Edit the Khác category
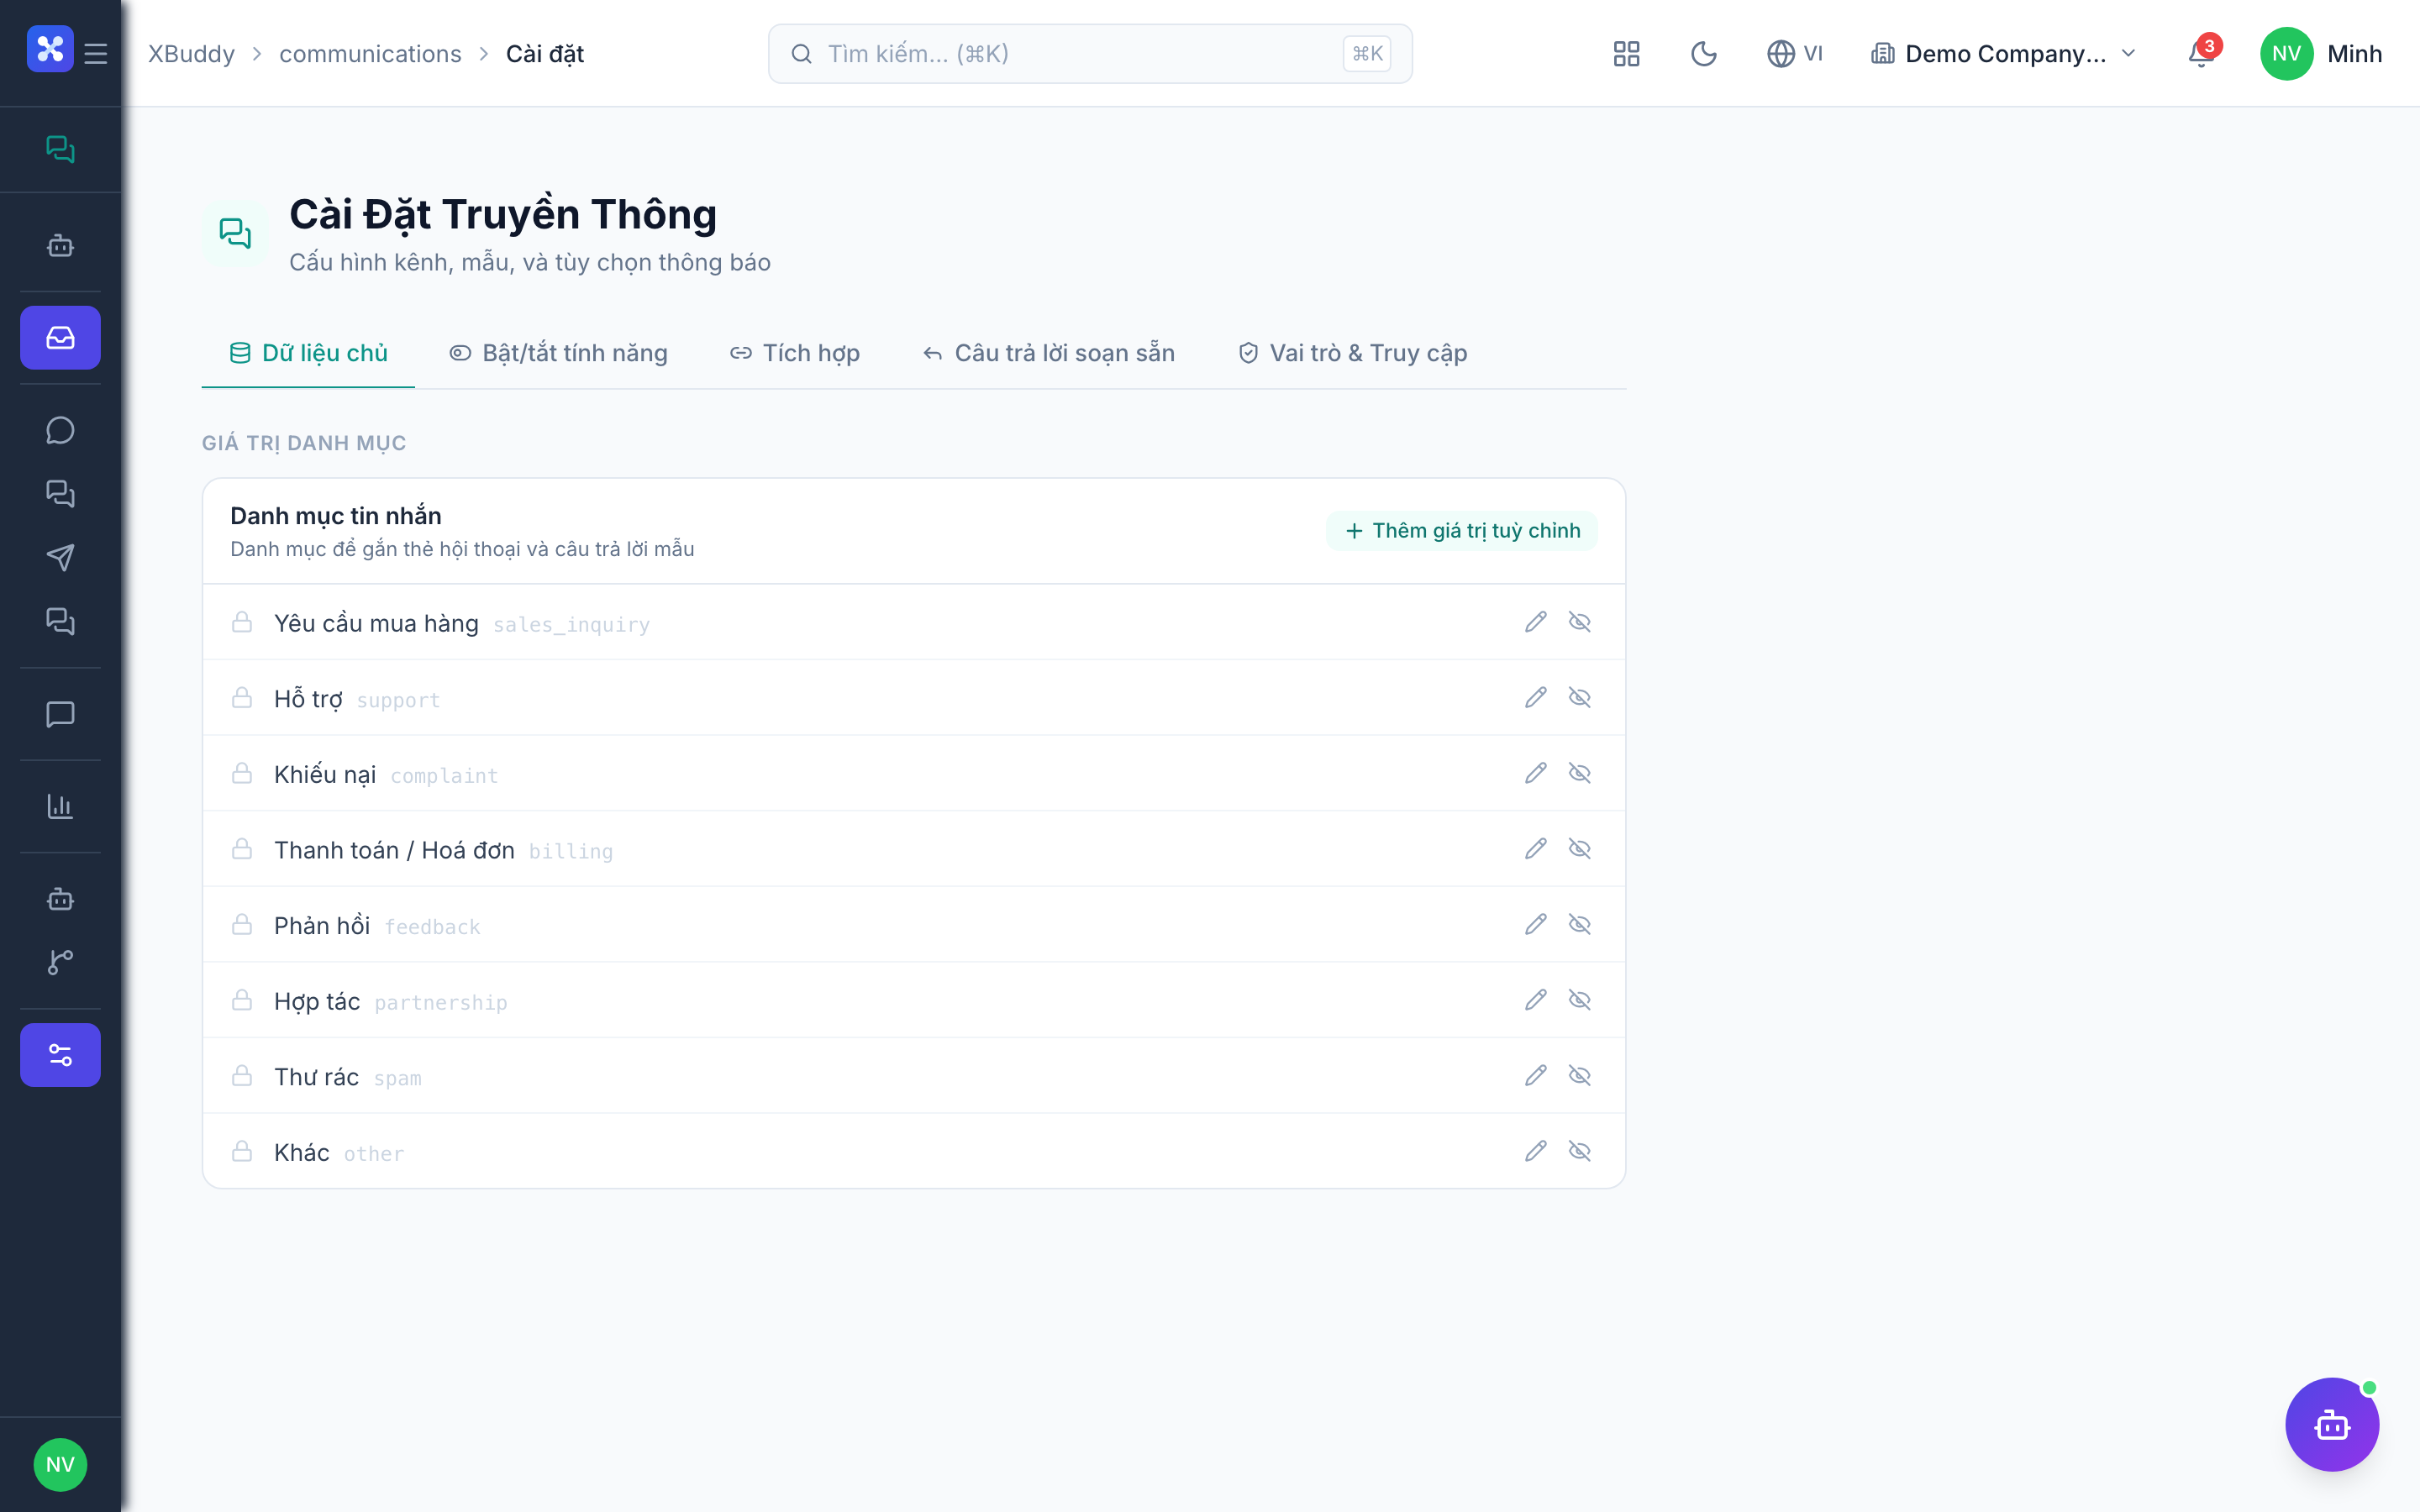The width and height of the screenshot is (2420, 1512). (1535, 1151)
